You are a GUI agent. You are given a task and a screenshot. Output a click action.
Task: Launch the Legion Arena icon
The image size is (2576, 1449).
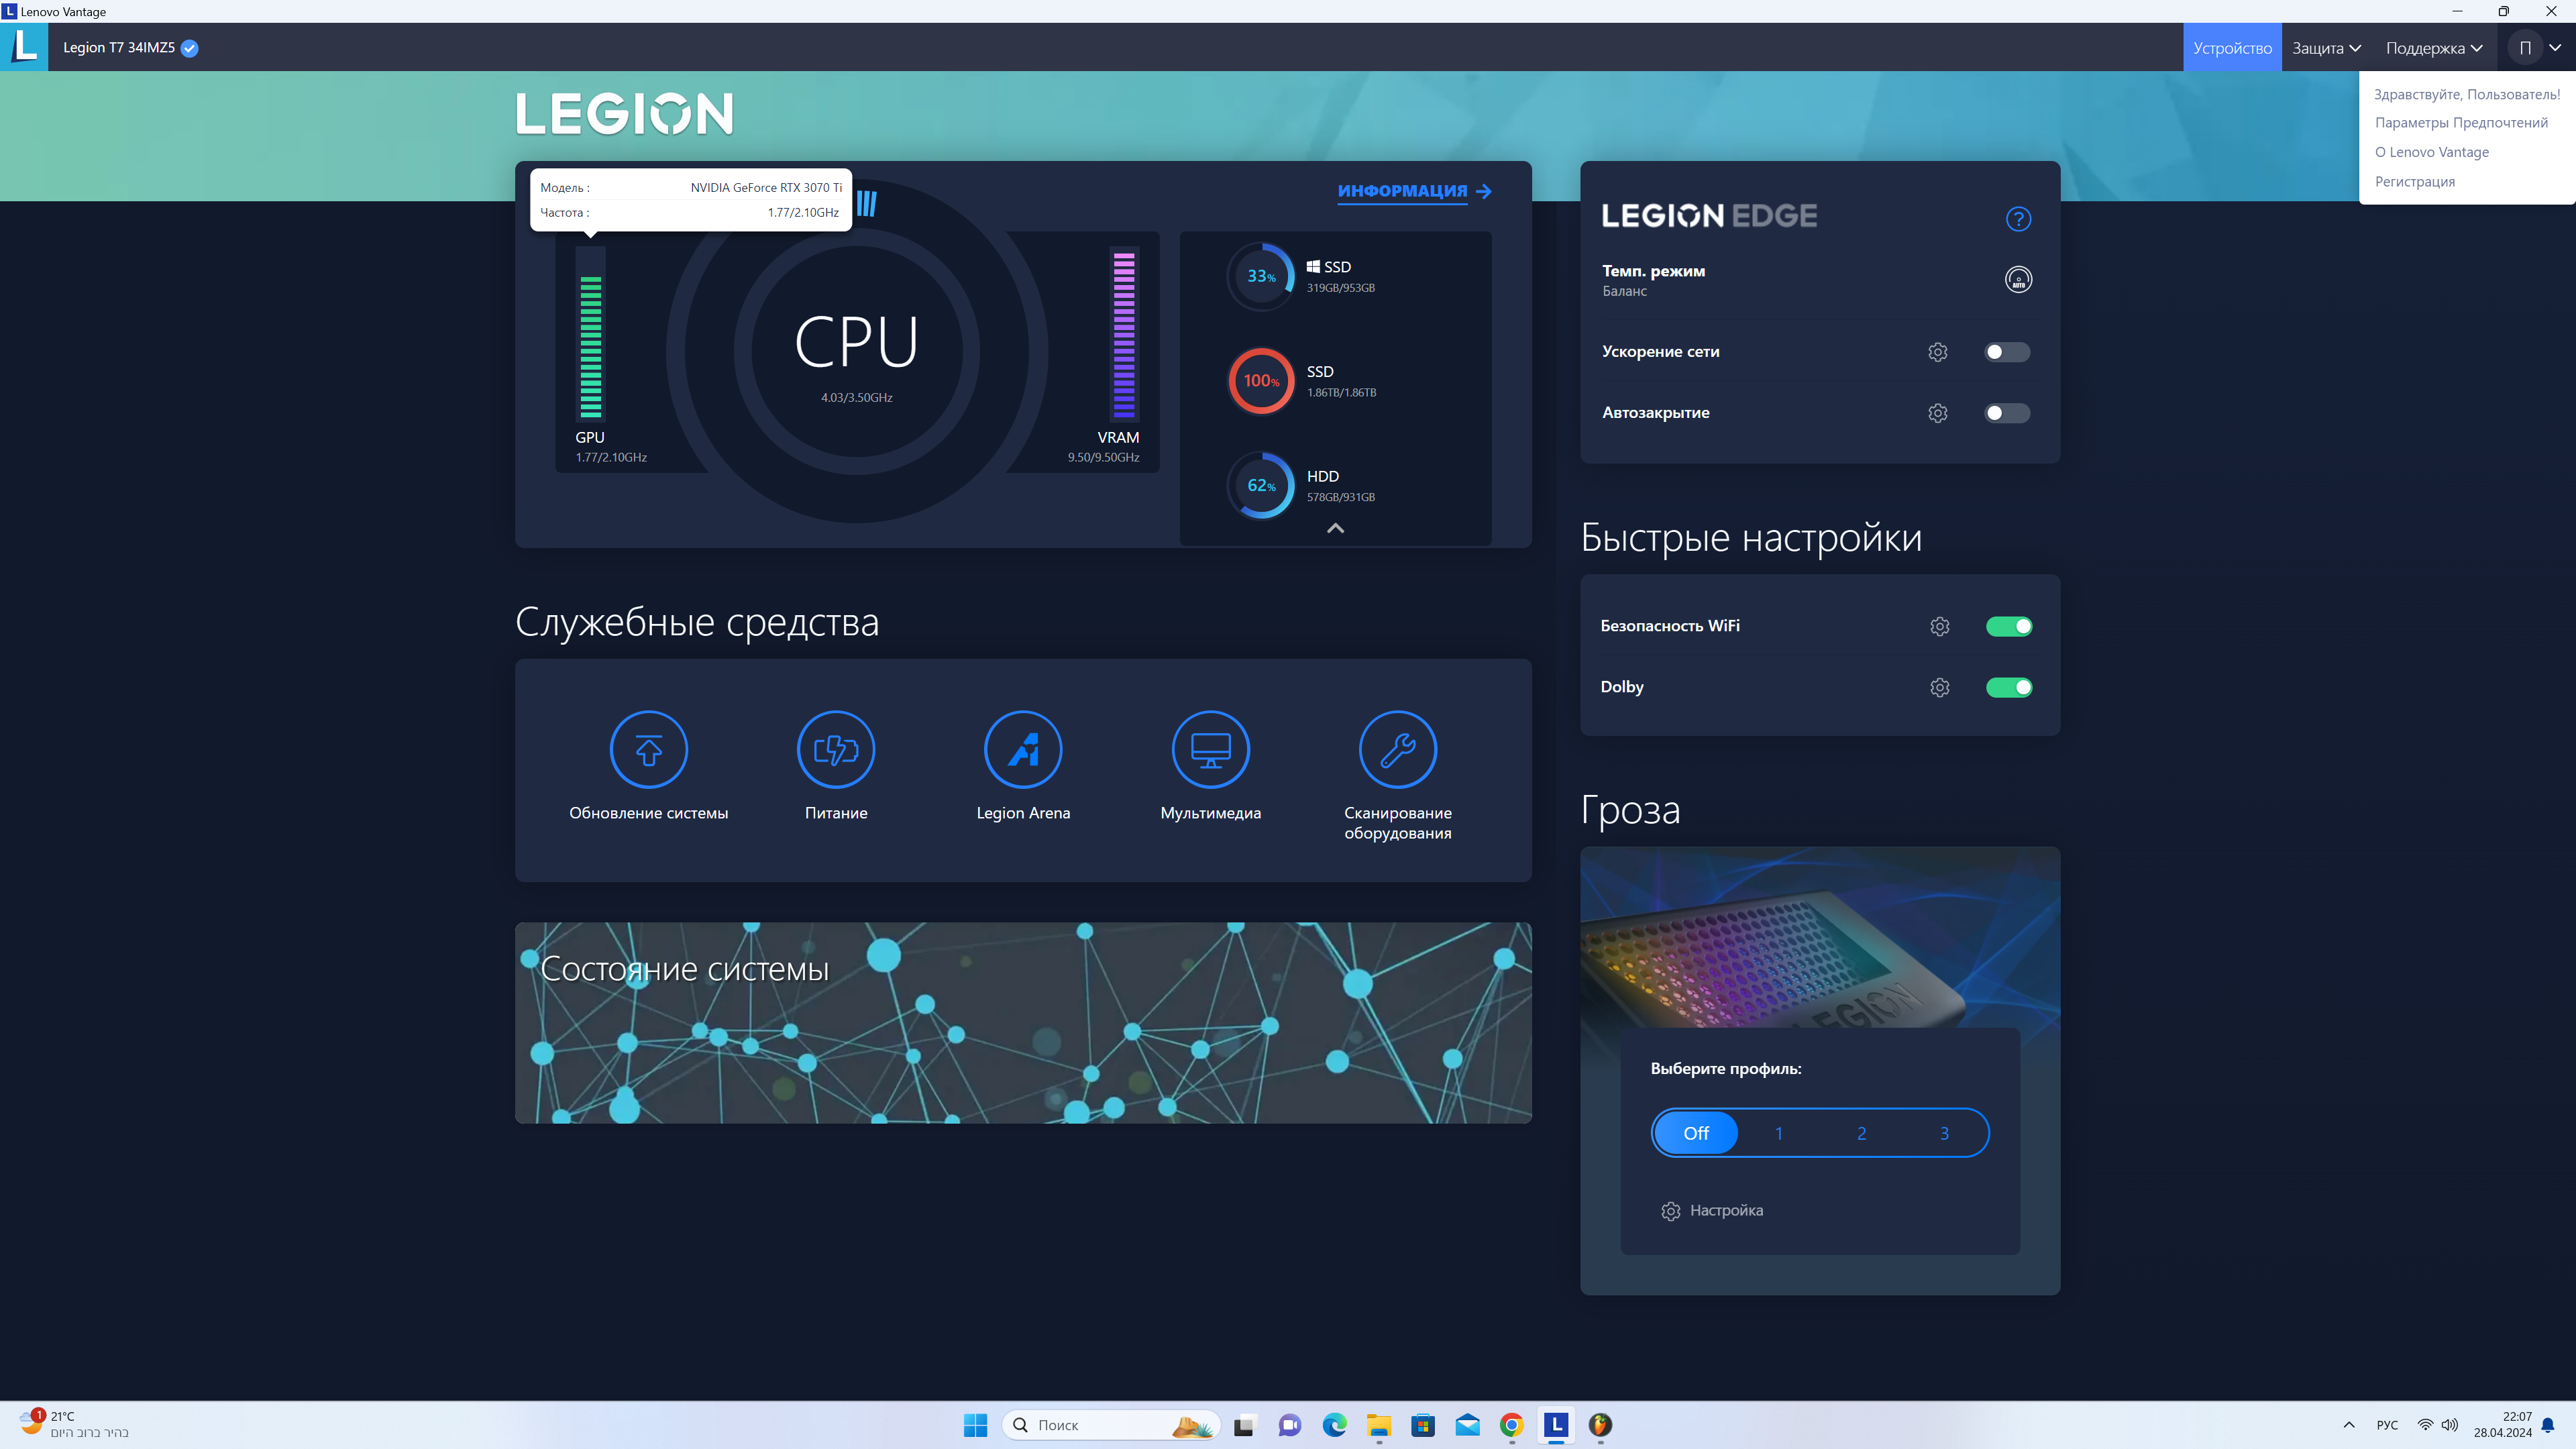(1022, 749)
